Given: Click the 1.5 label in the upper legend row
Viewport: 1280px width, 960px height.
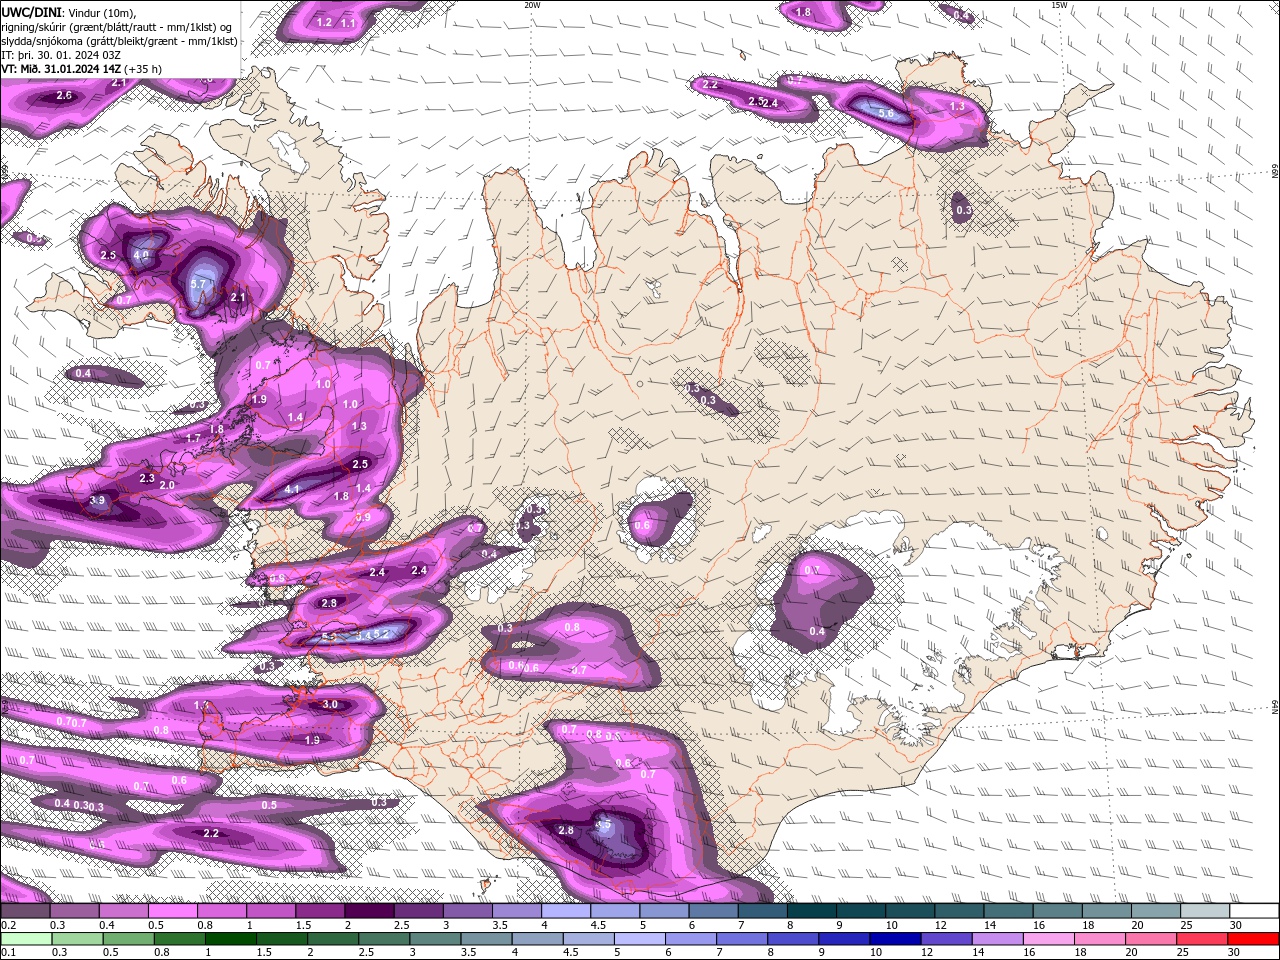Looking at the screenshot, I should click(x=303, y=925).
